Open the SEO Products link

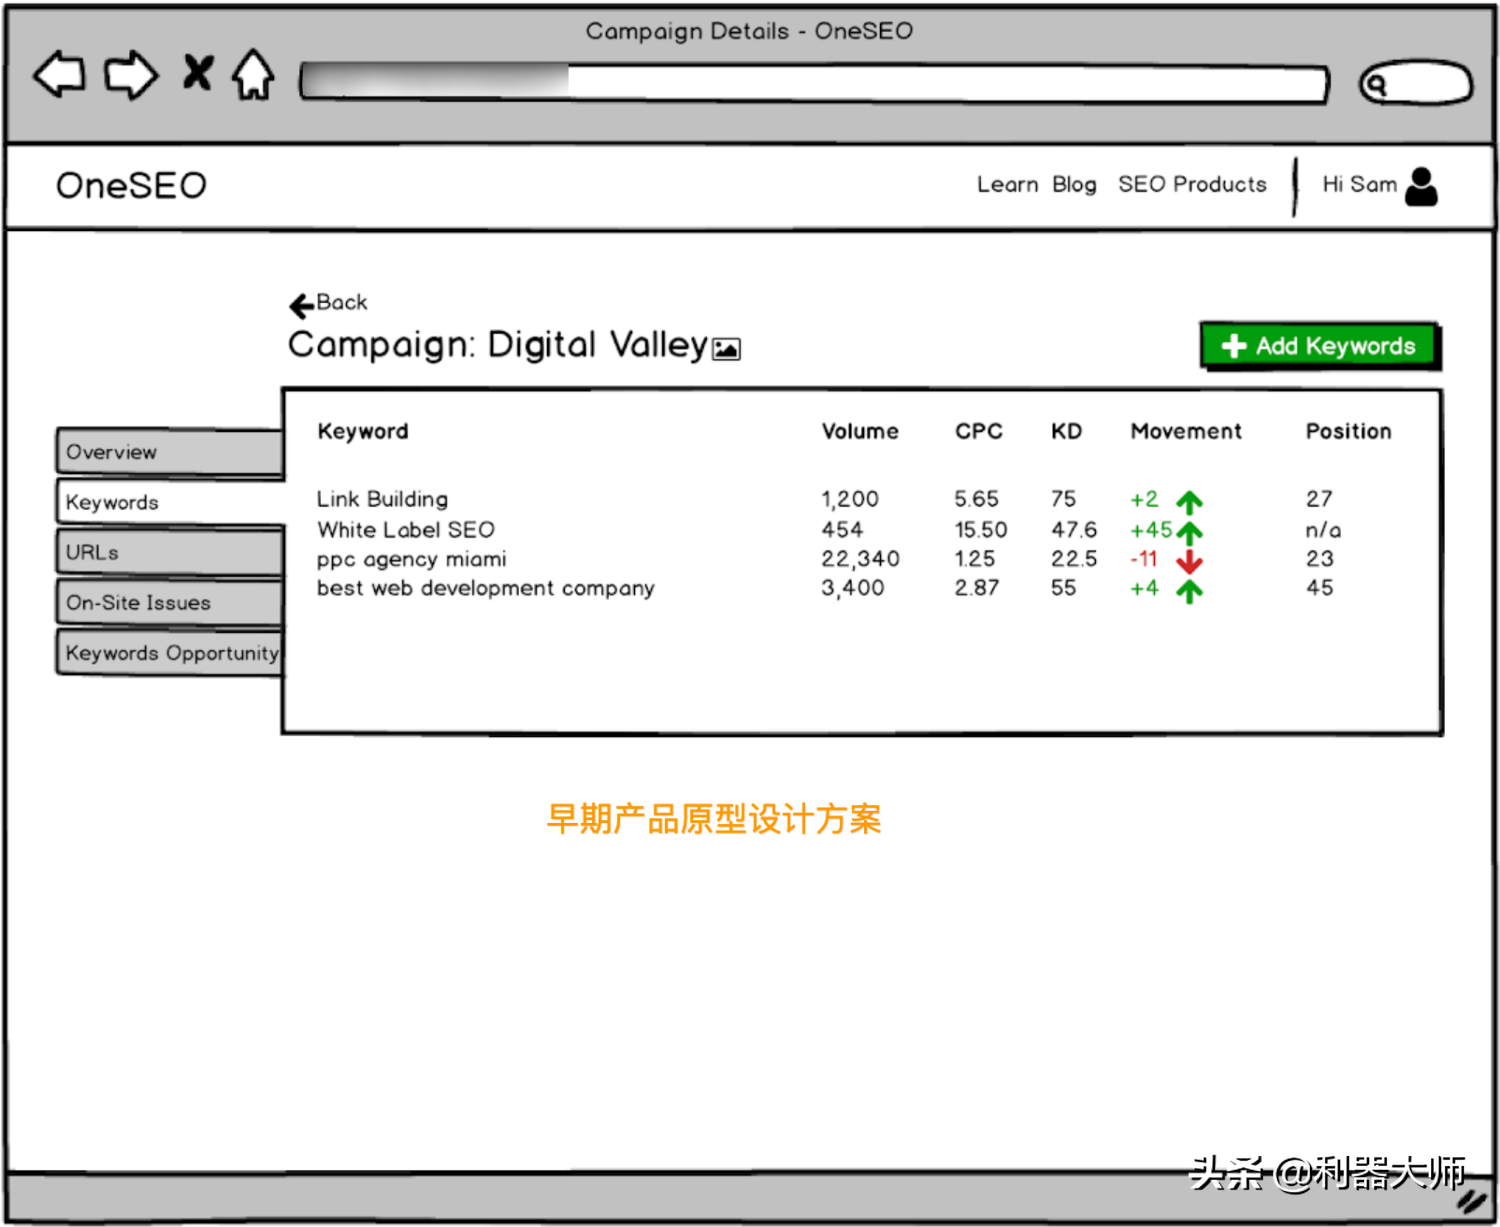[x=1192, y=184]
